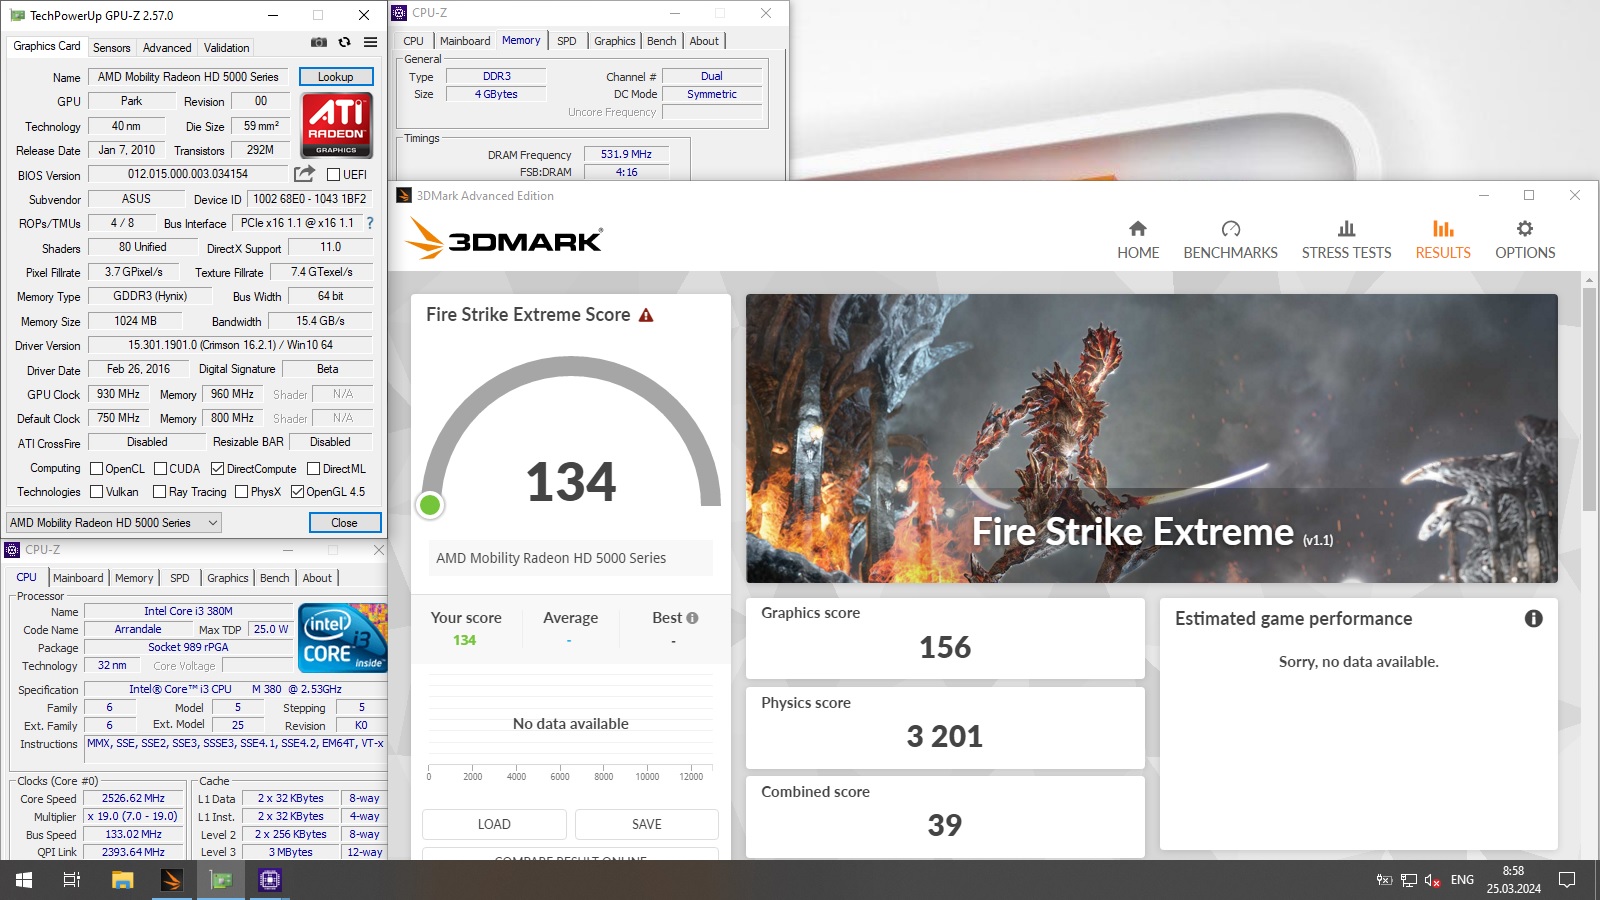
Task: Open the 3DMark Benchmarks section
Action: (x=1230, y=240)
